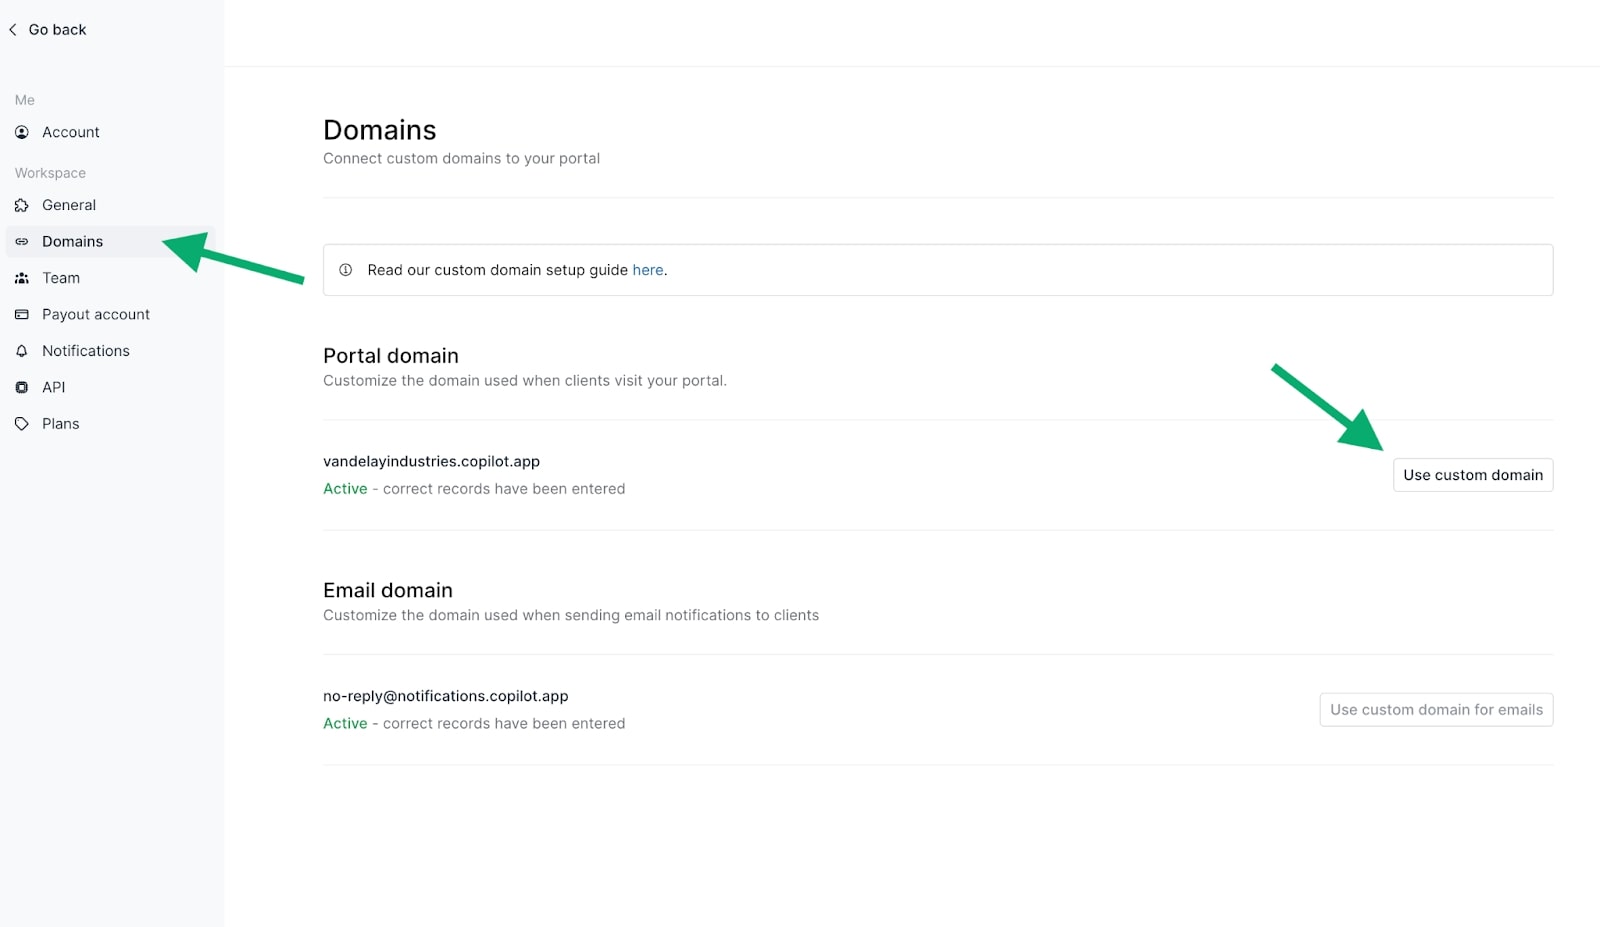Open the Account settings section
1600x927 pixels.
70,132
